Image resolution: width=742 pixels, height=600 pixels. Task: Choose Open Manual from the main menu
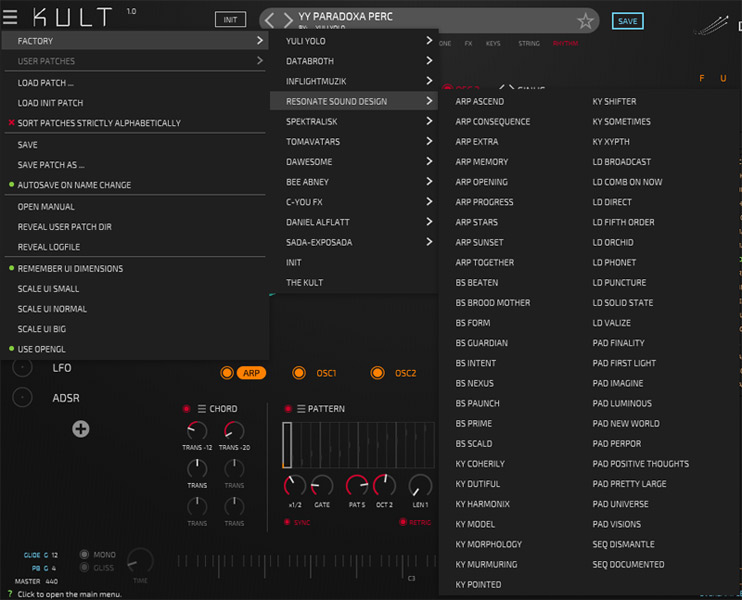pos(46,206)
